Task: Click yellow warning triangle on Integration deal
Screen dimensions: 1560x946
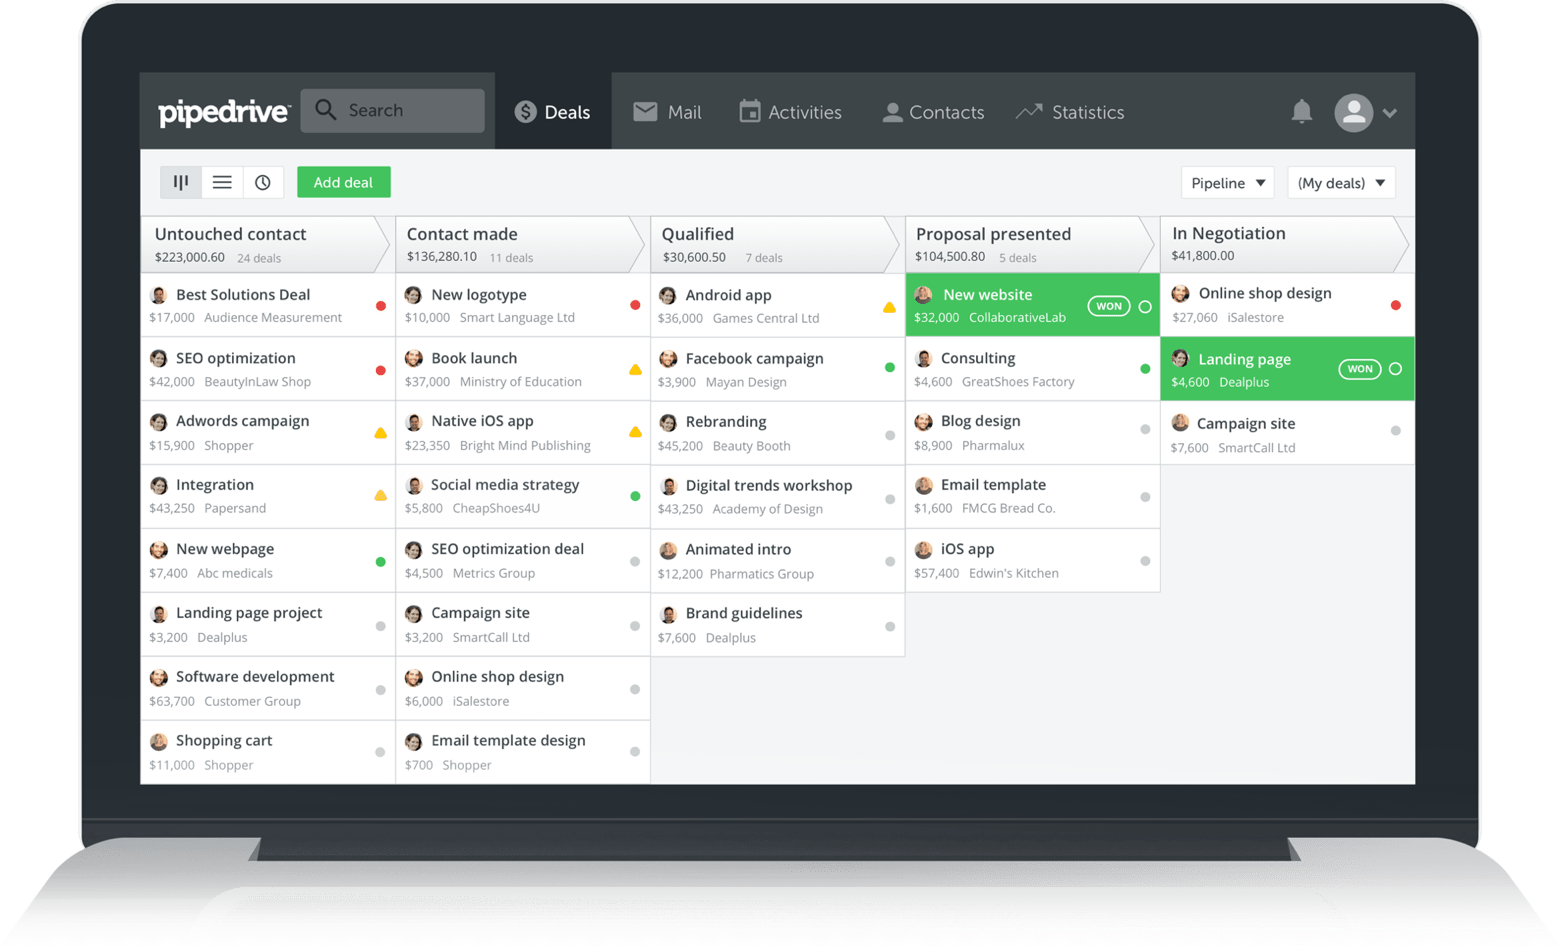Action: point(381,495)
